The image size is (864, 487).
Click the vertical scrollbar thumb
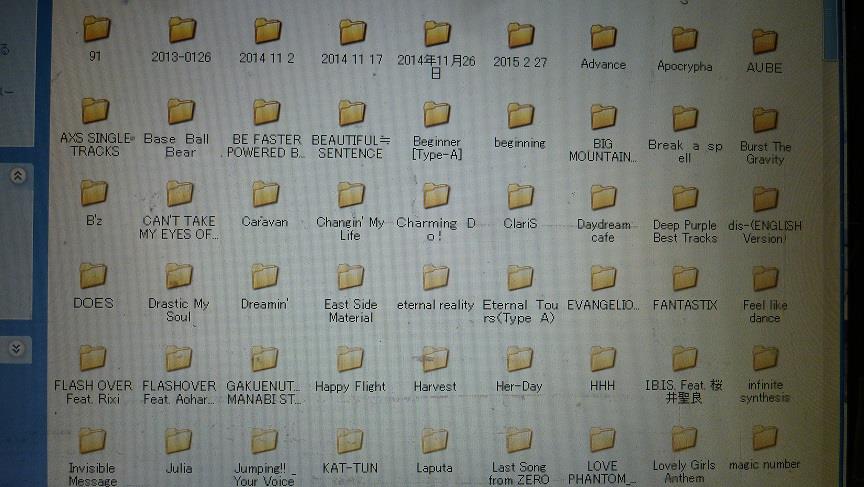tap(830, 30)
